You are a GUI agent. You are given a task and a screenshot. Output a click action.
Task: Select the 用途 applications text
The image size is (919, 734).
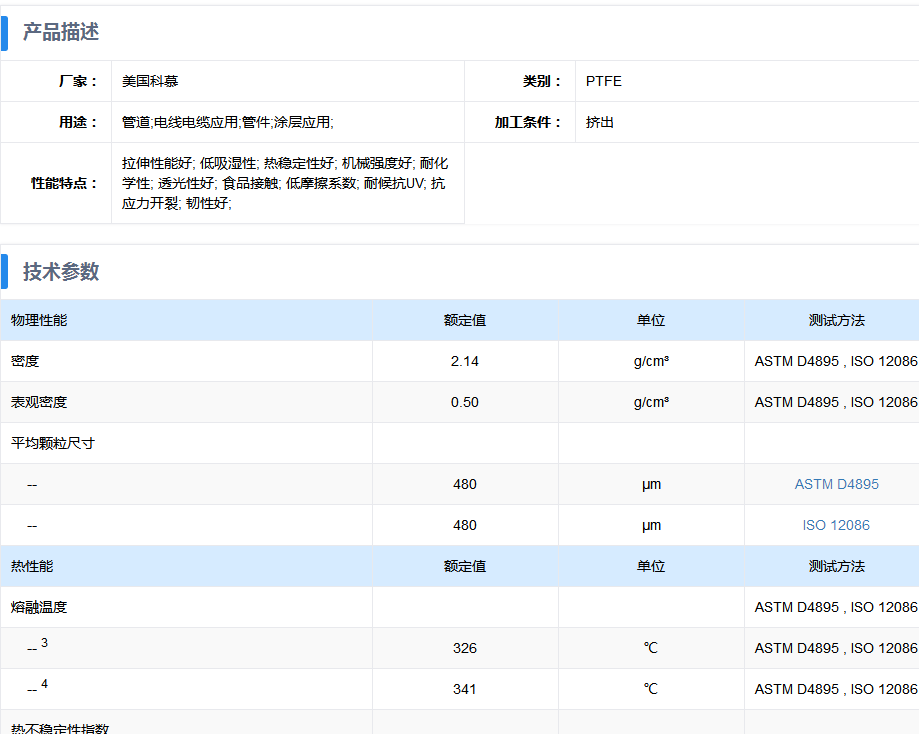[227, 122]
